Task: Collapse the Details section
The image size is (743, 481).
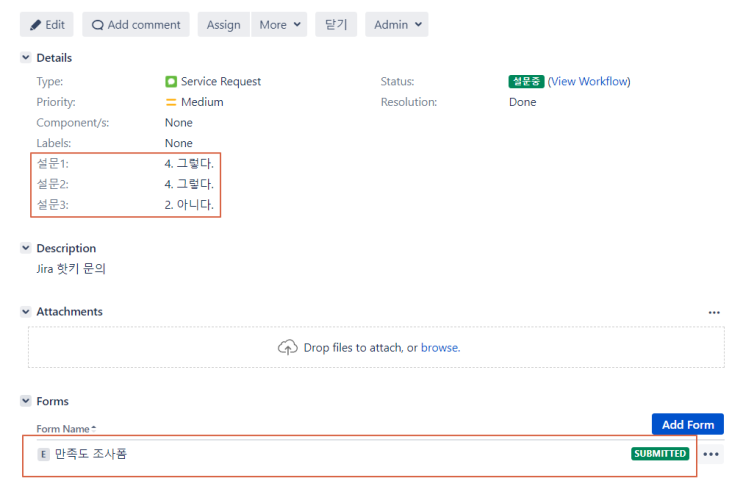Action: pos(26,58)
